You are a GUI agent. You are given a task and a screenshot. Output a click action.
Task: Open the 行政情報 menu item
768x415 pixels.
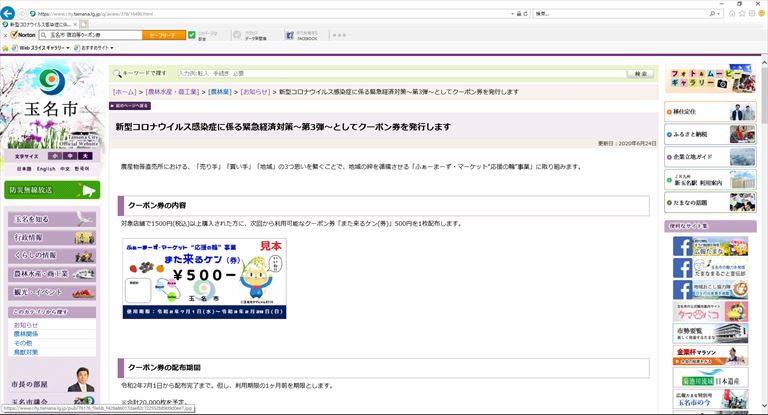point(51,237)
